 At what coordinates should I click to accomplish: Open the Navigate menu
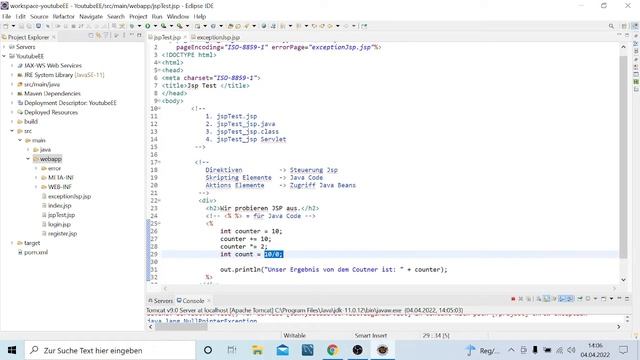91,16
